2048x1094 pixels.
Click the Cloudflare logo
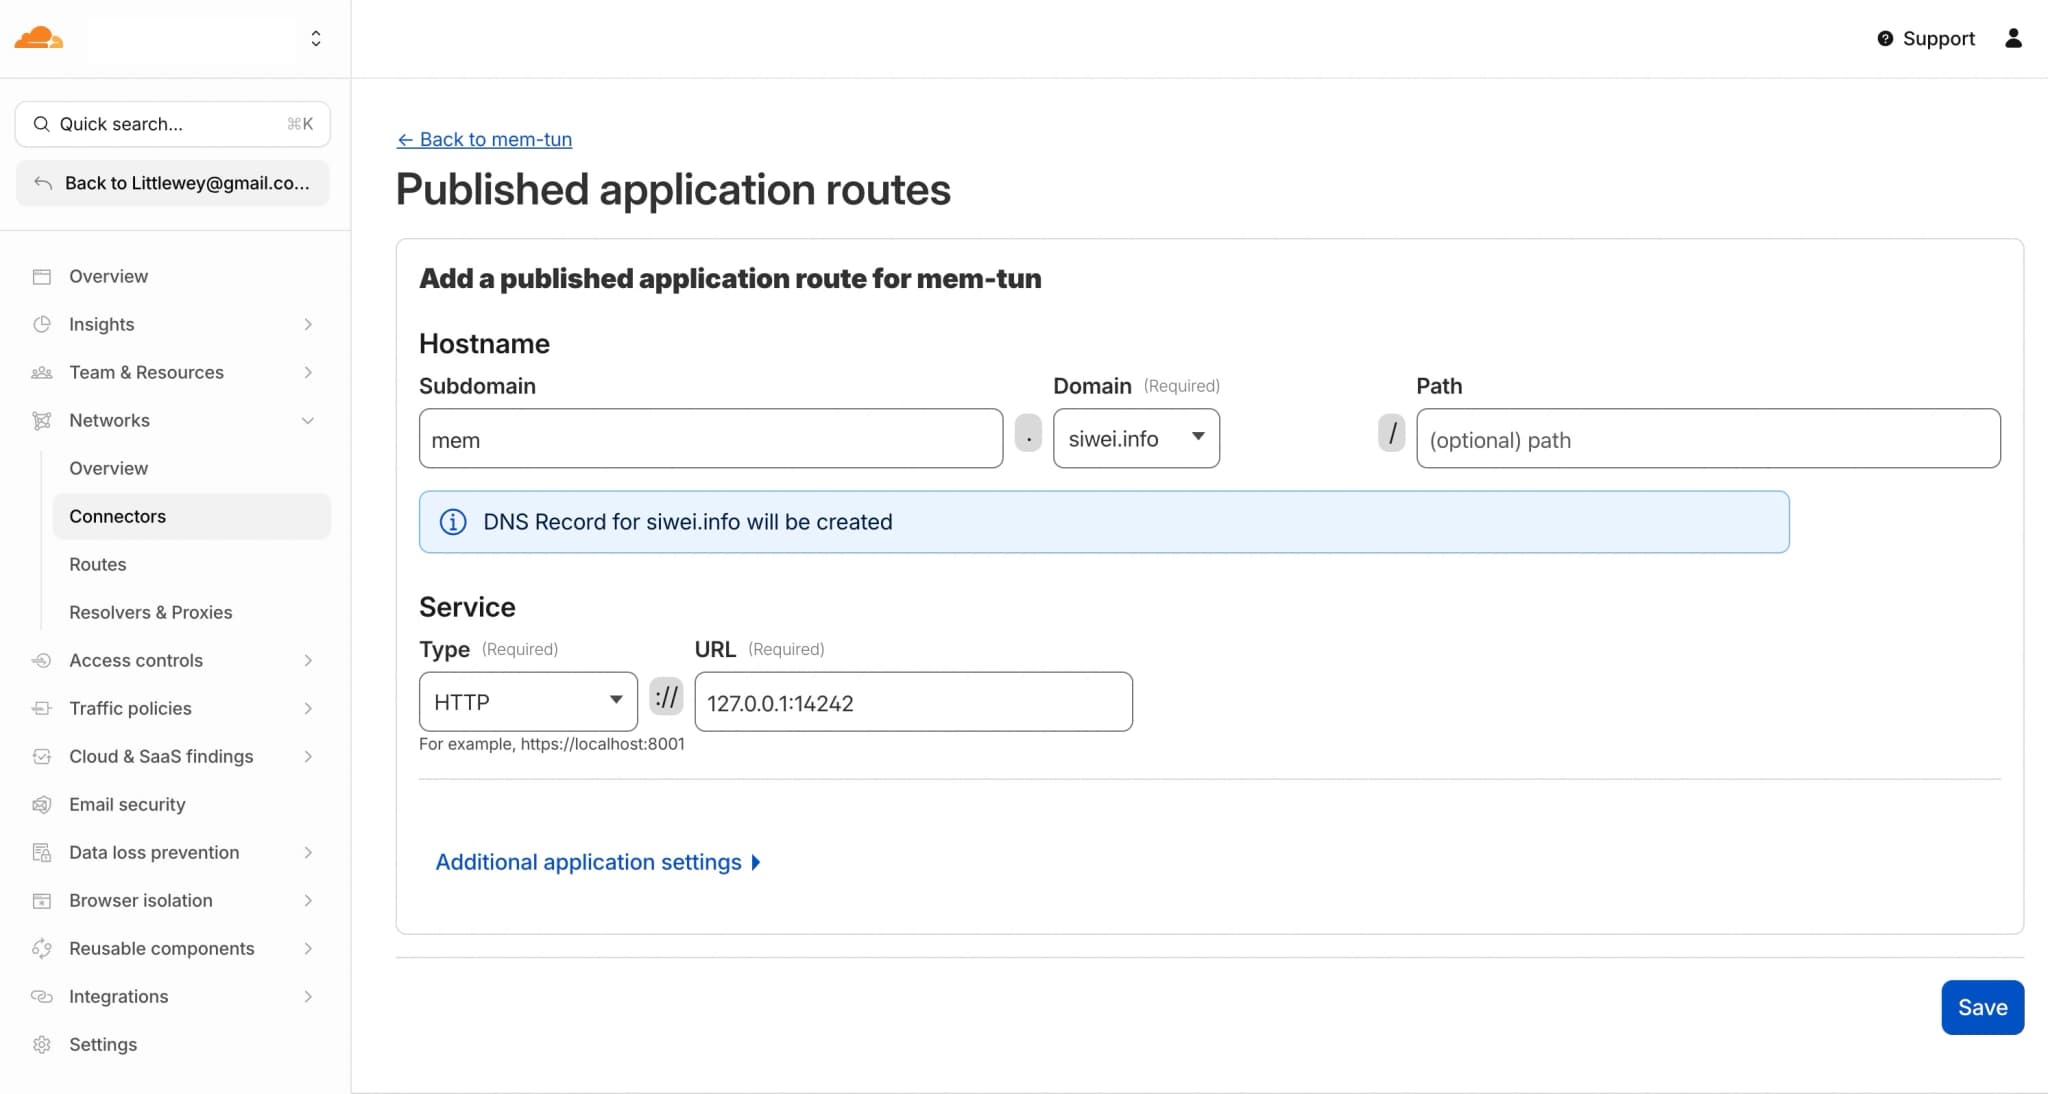click(x=38, y=38)
